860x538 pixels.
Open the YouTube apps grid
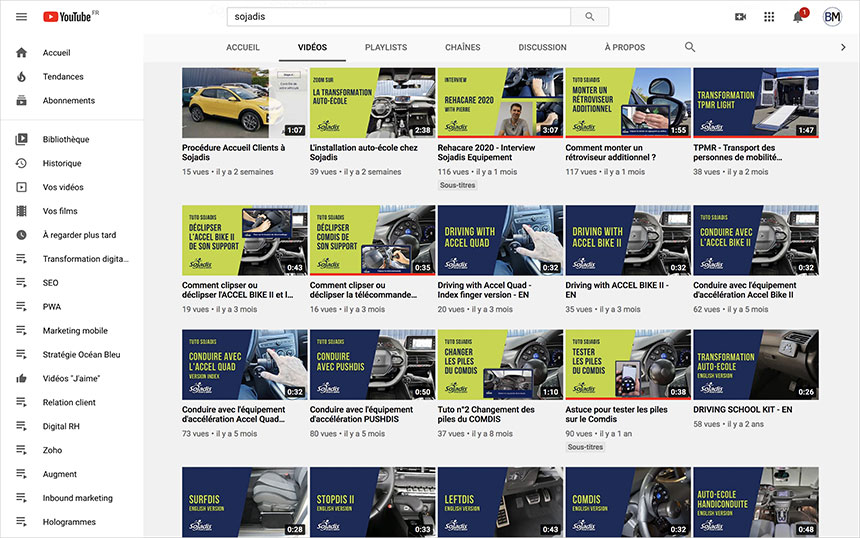point(769,17)
